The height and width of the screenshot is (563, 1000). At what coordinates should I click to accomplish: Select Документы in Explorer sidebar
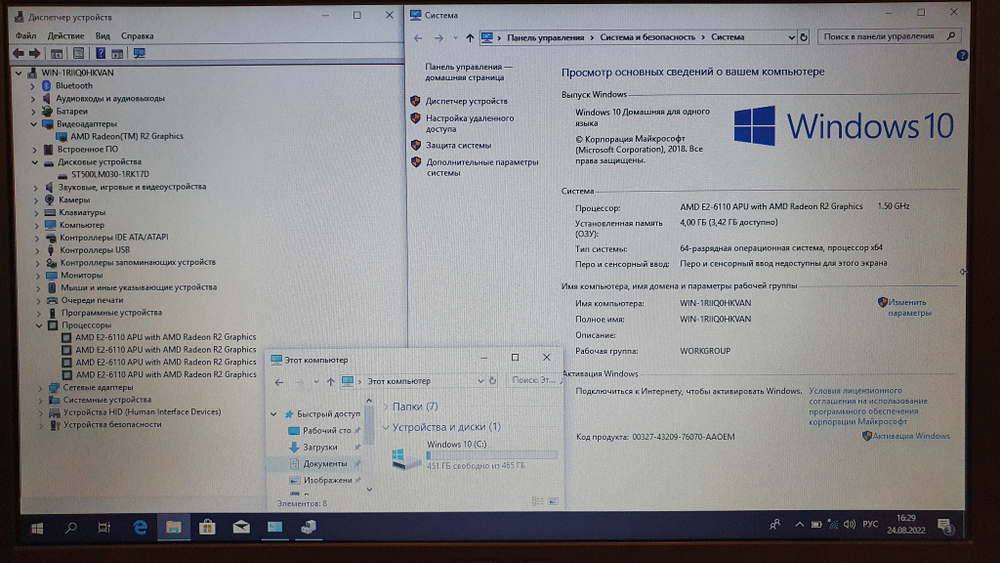(x=325, y=464)
